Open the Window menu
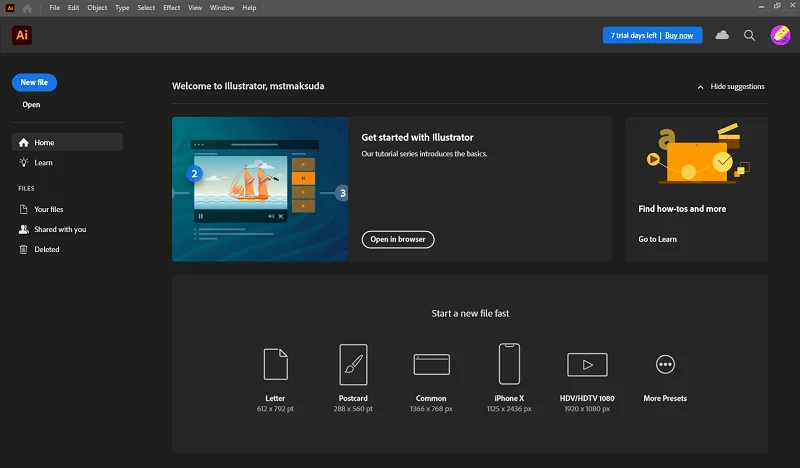This screenshot has height=468, width=800. [x=222, y=8]
